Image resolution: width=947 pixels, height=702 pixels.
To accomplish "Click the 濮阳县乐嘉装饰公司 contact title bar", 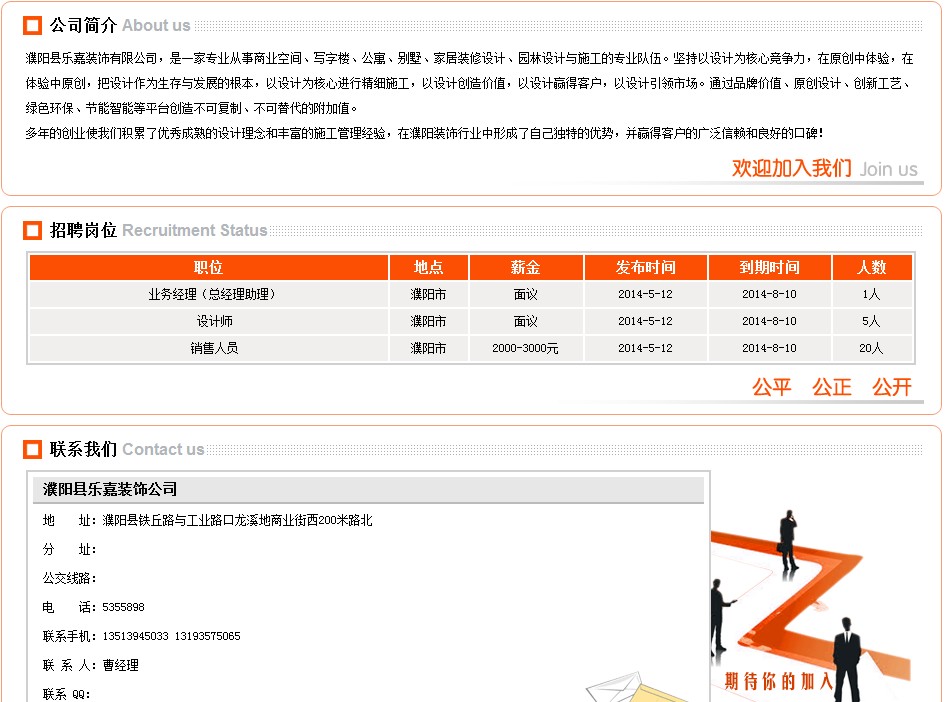I will coord(368,489).
